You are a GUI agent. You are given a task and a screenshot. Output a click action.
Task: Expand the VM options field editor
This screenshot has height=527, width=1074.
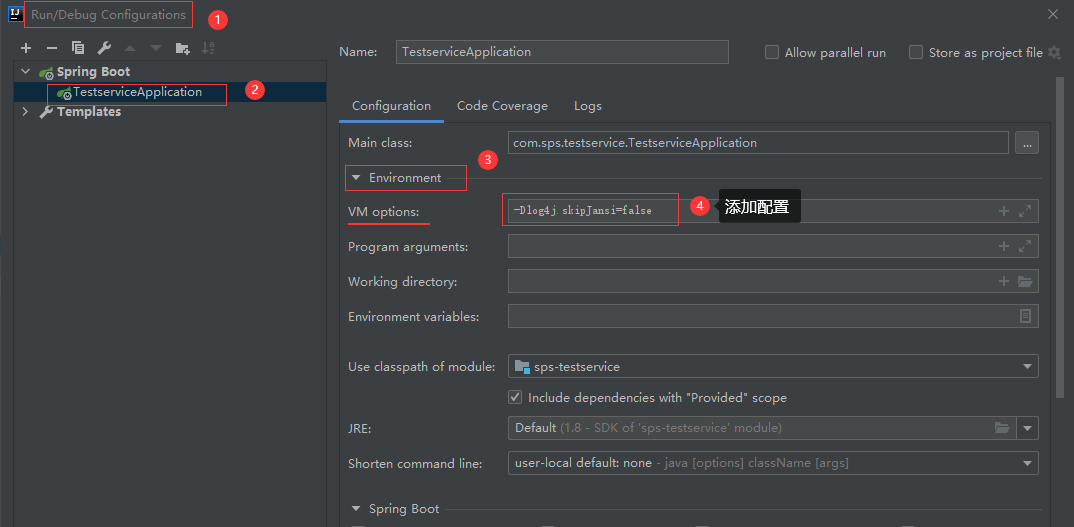pos(1025,211)
